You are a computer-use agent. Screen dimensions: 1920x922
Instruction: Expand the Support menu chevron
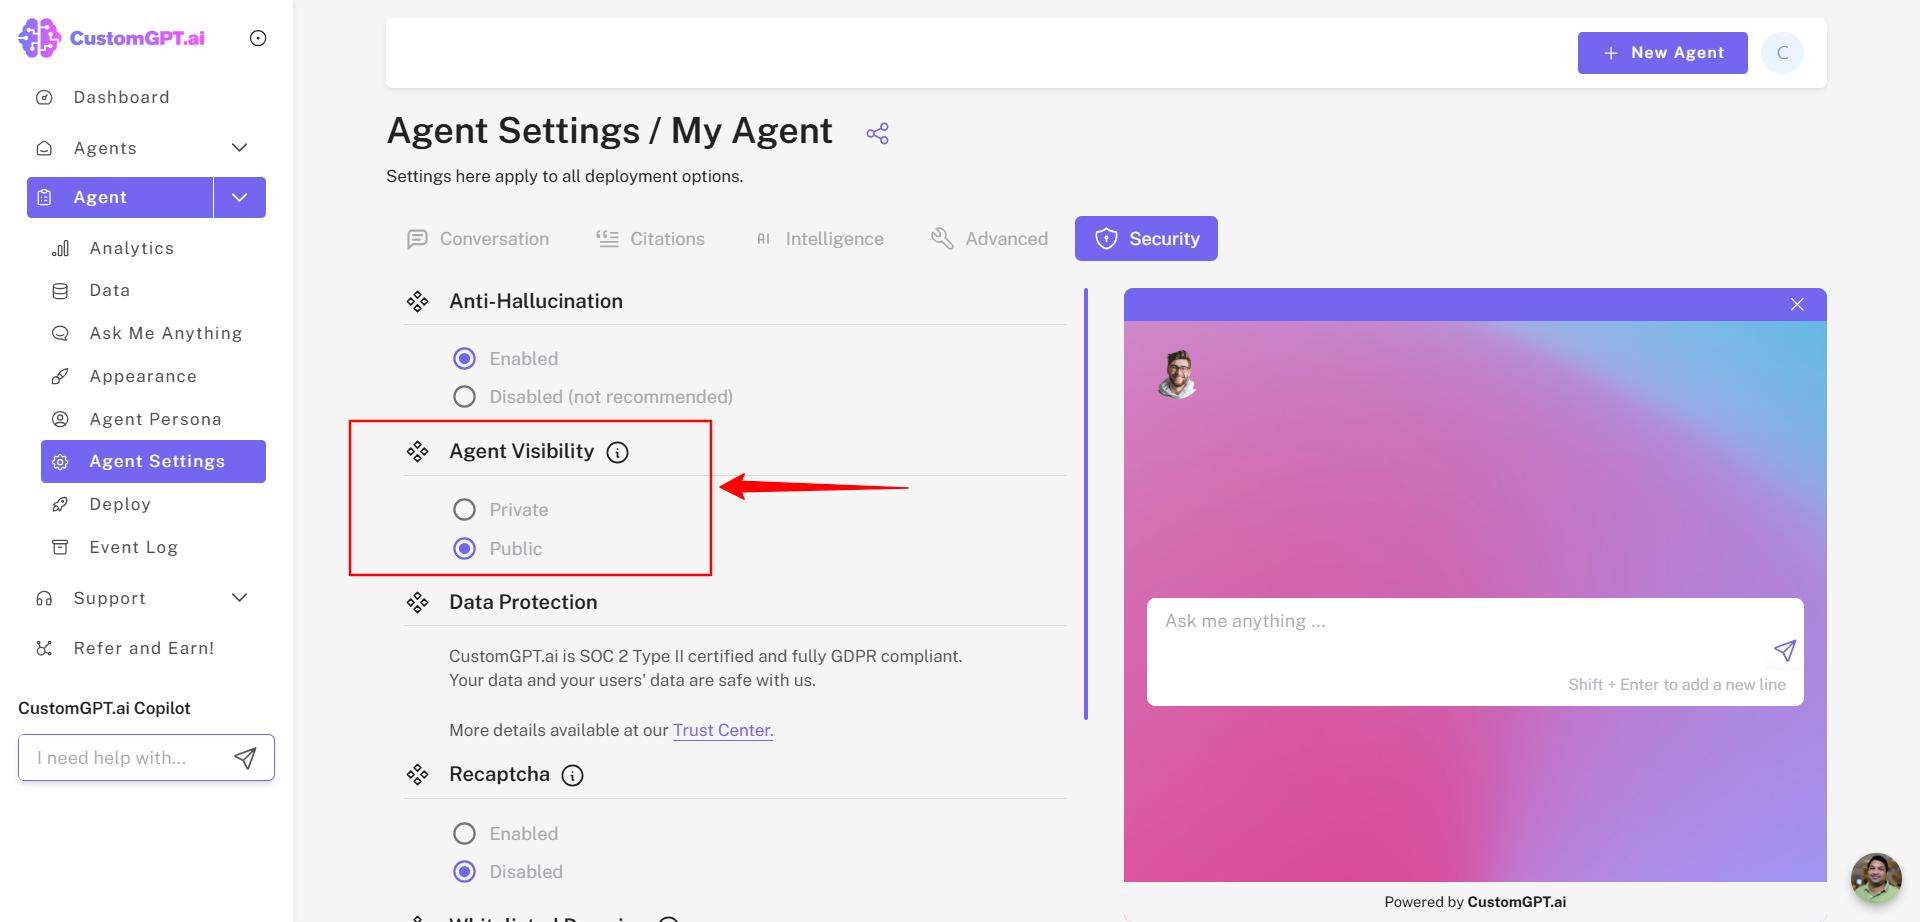[x=239, y=598]
